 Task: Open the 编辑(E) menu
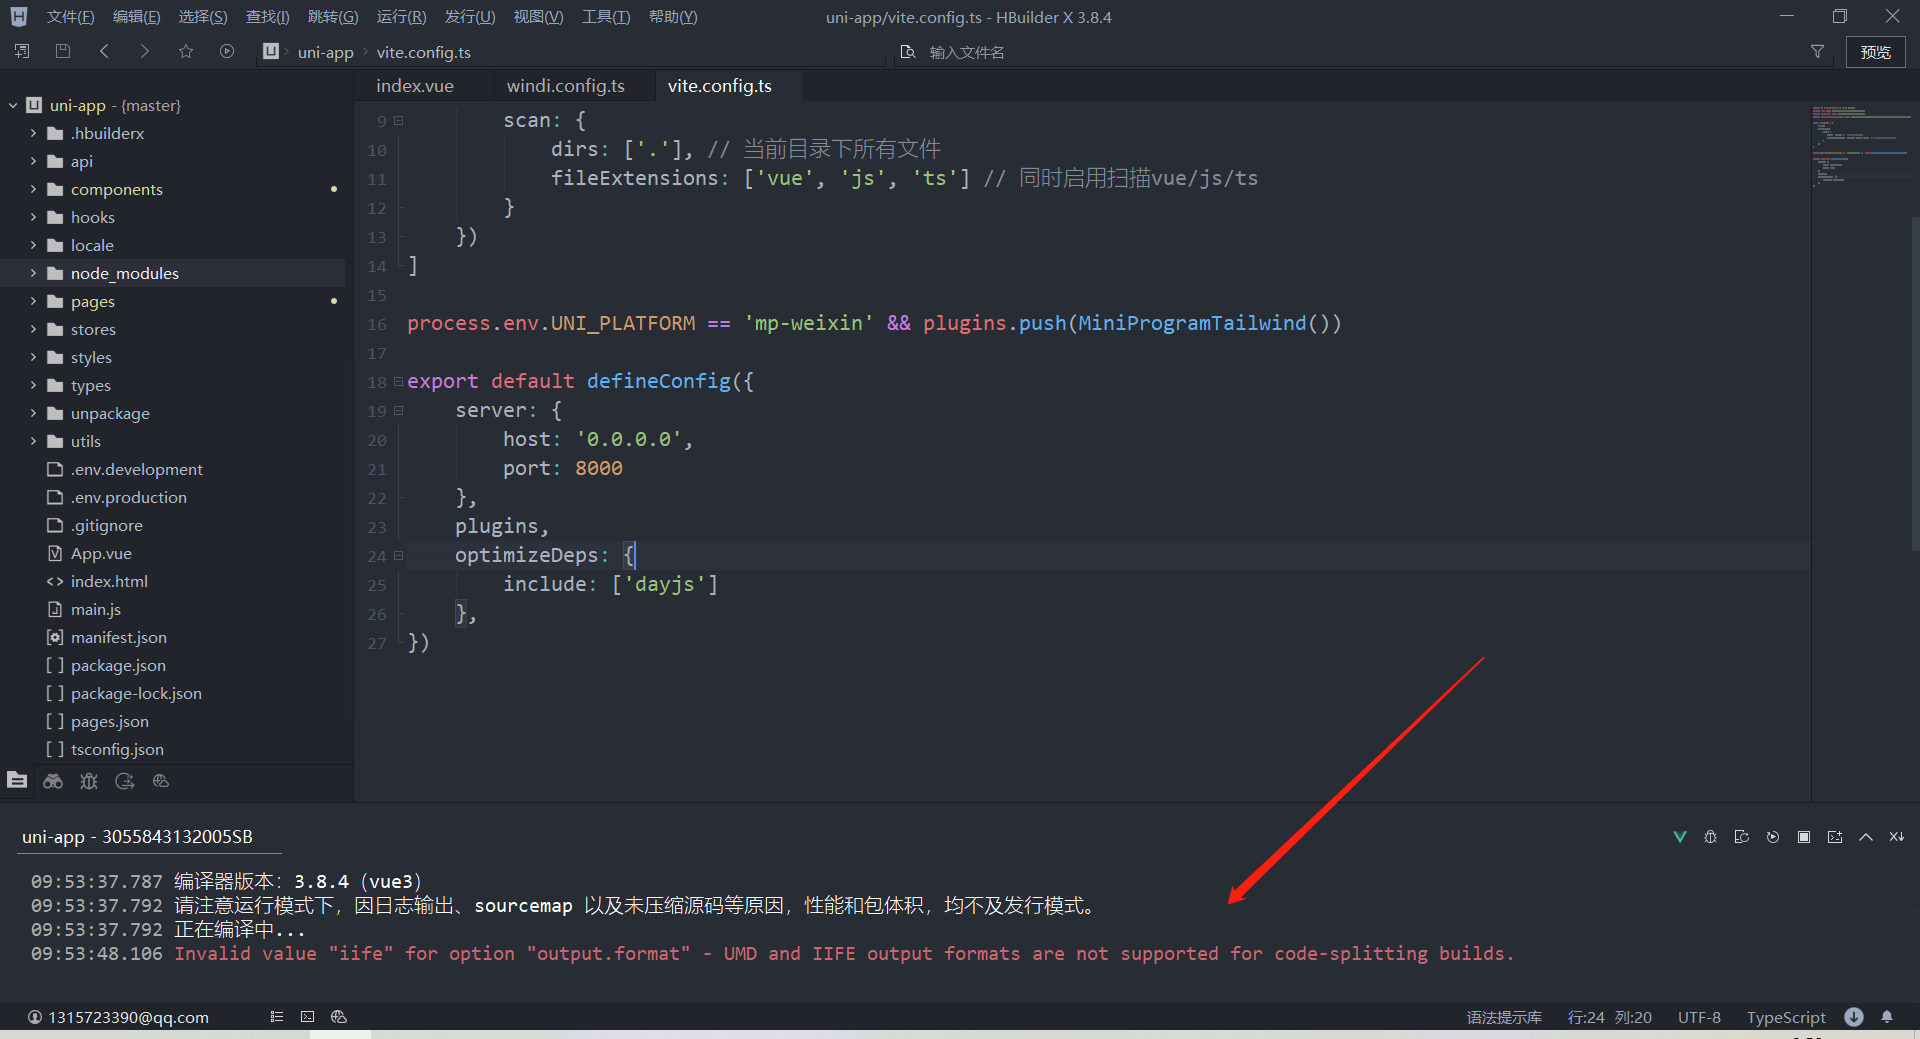pos(137,17)
